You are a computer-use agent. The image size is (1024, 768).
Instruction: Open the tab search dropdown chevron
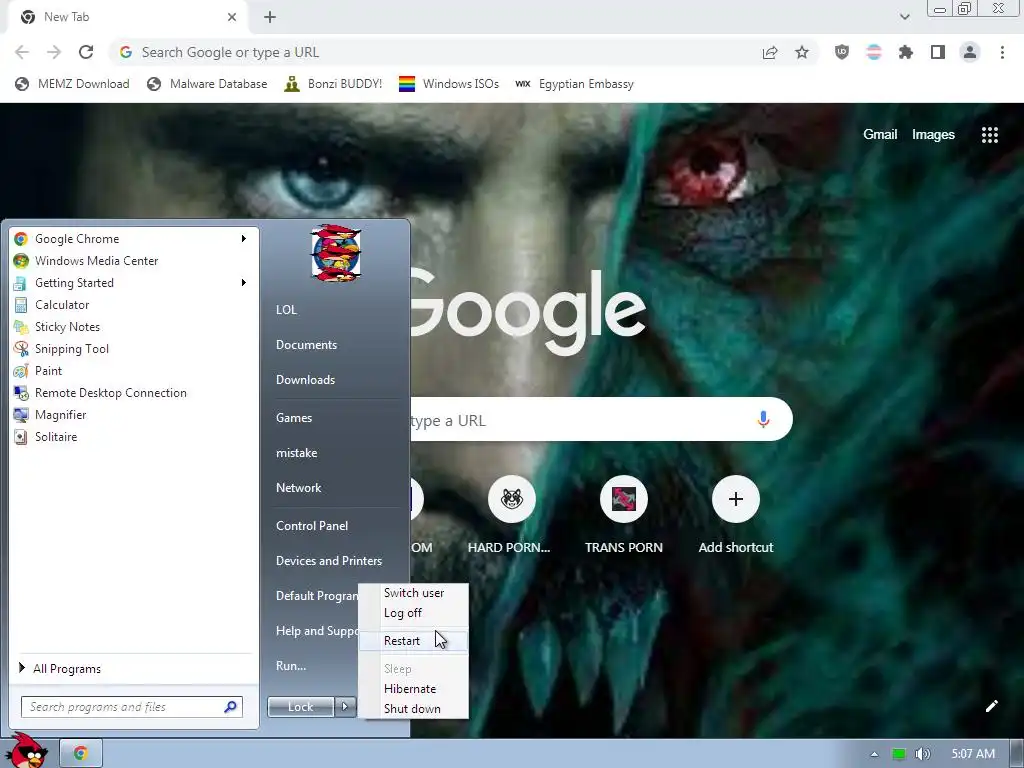[x=904, y=17]
